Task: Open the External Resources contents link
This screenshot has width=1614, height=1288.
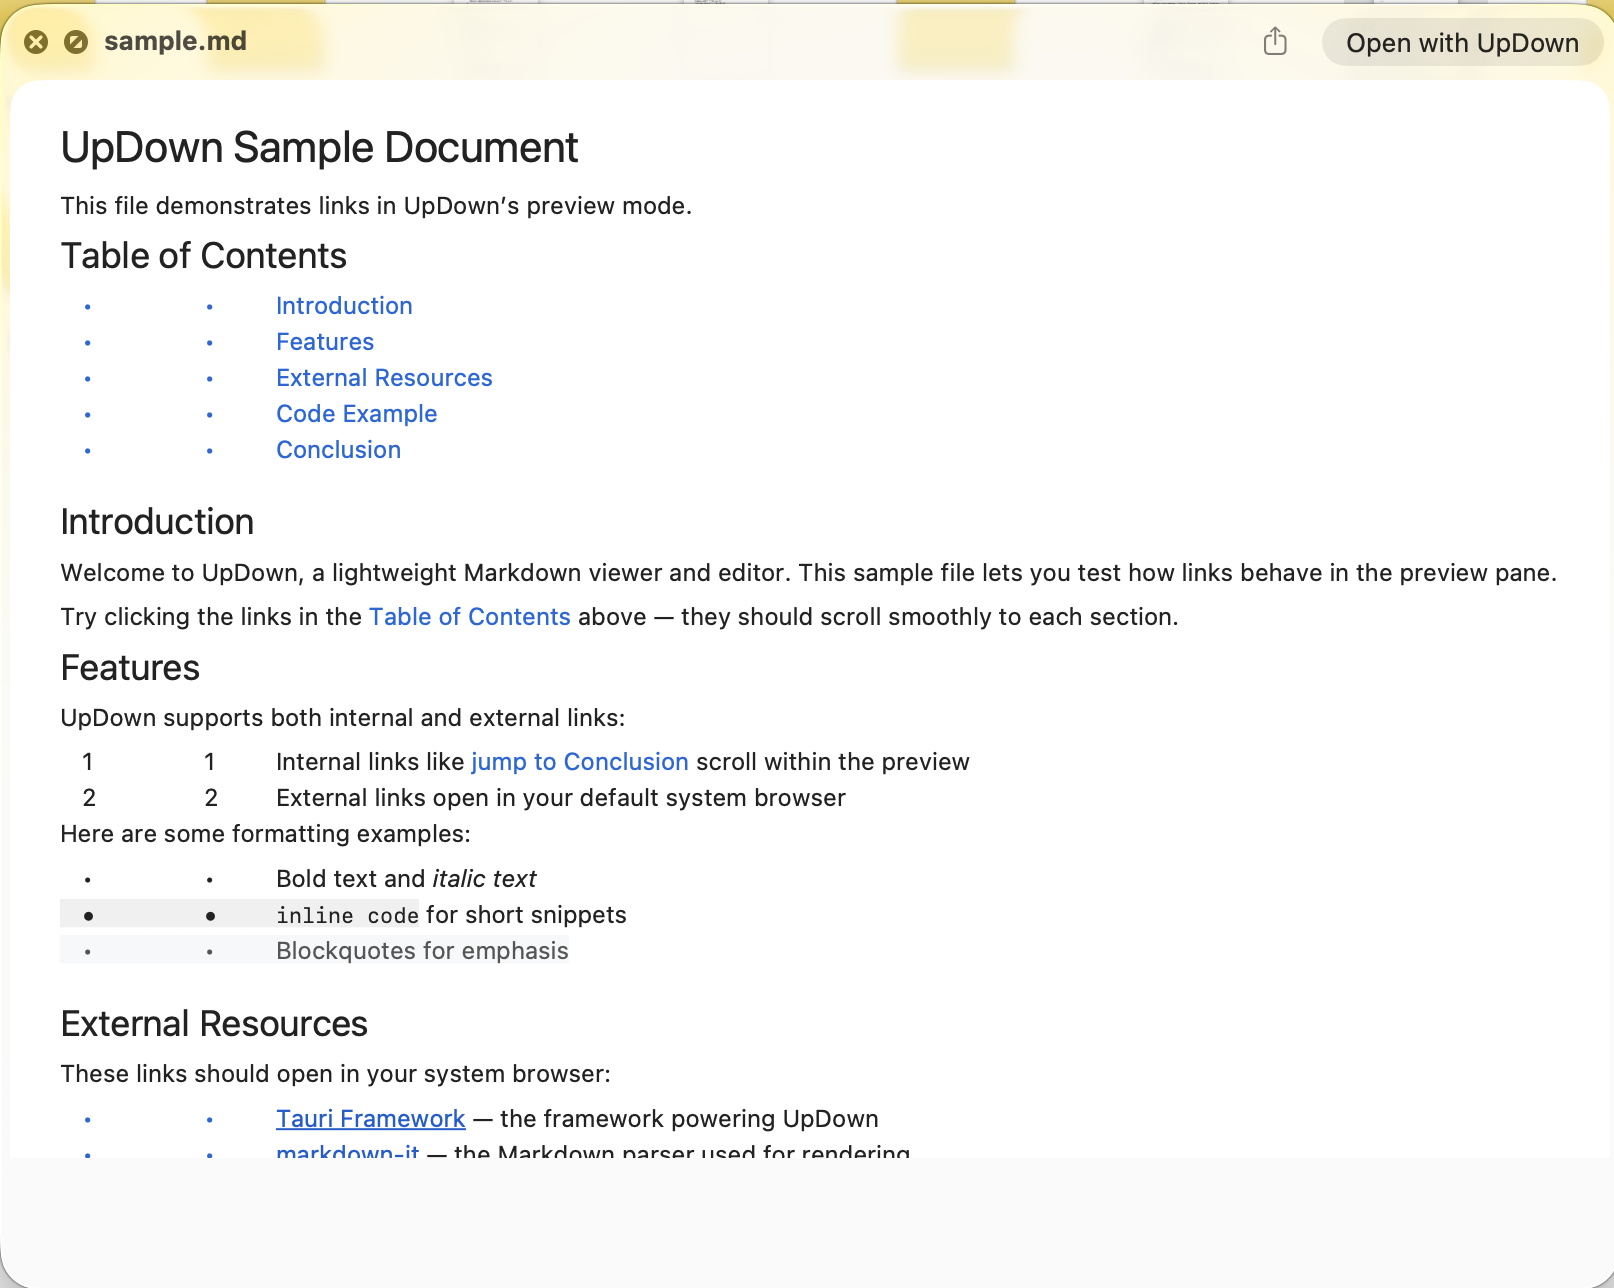Action: [x=384, y=378]
